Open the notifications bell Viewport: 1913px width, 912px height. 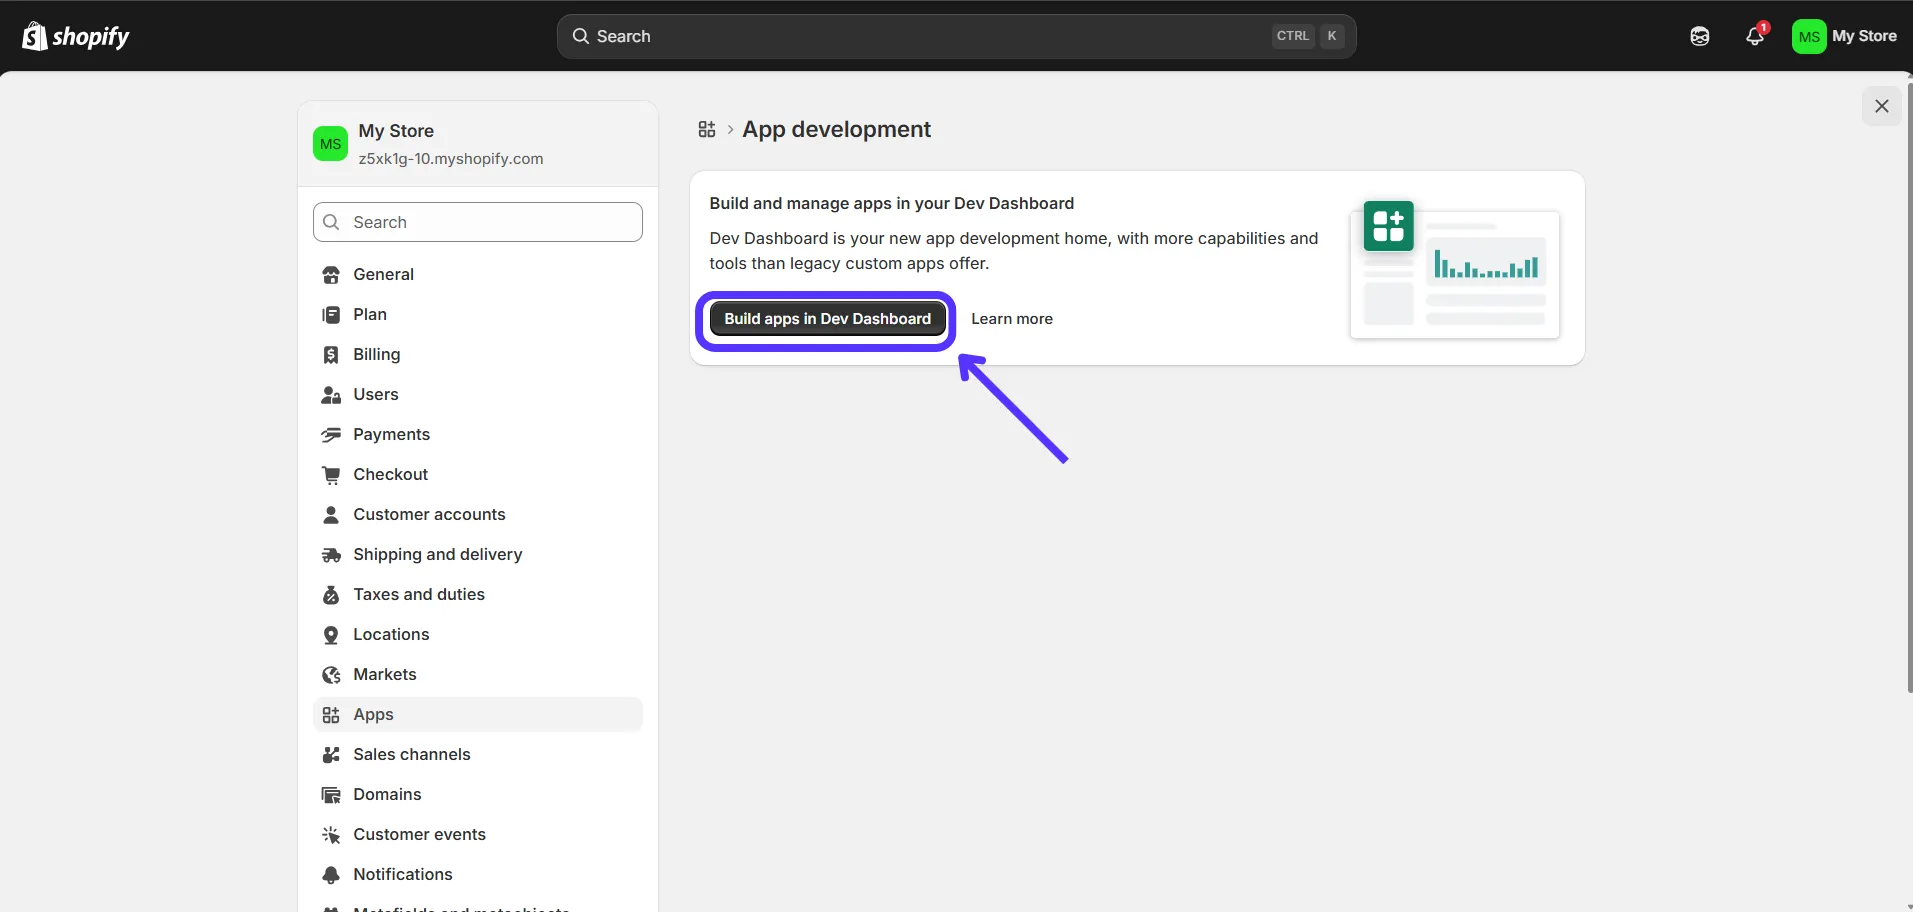(1755, 36)
